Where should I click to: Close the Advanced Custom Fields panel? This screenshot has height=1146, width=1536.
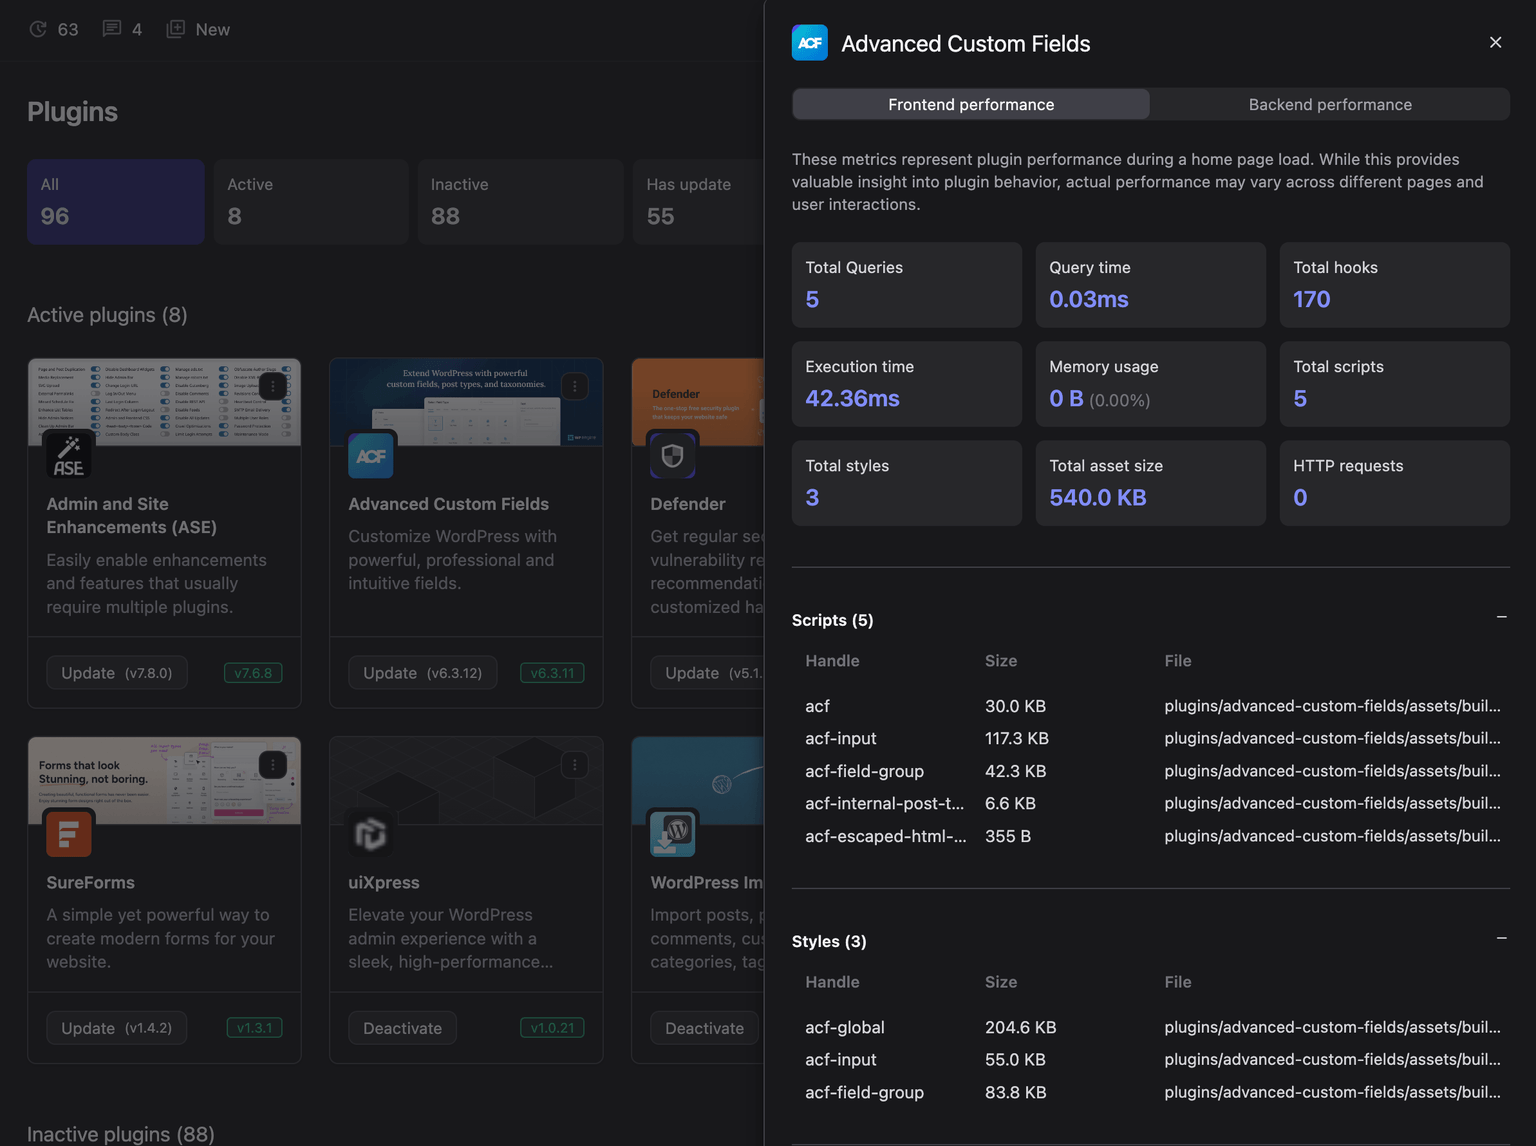pyautogui.click(x=1495, y=42)
